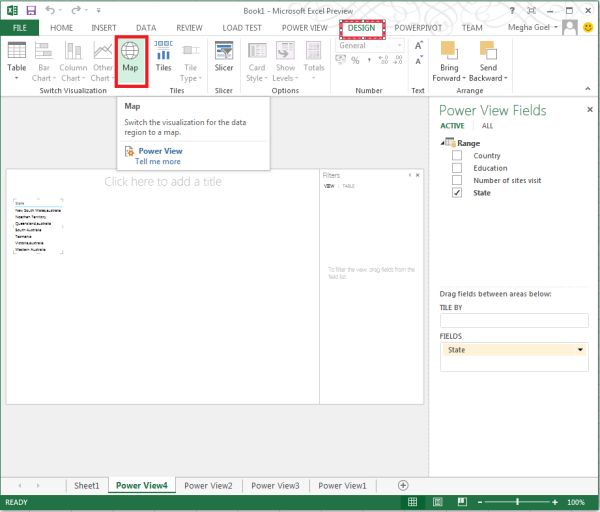This screenshot has width=600, height=512.
Task: Undo the last action
Action: click(50, 10)
